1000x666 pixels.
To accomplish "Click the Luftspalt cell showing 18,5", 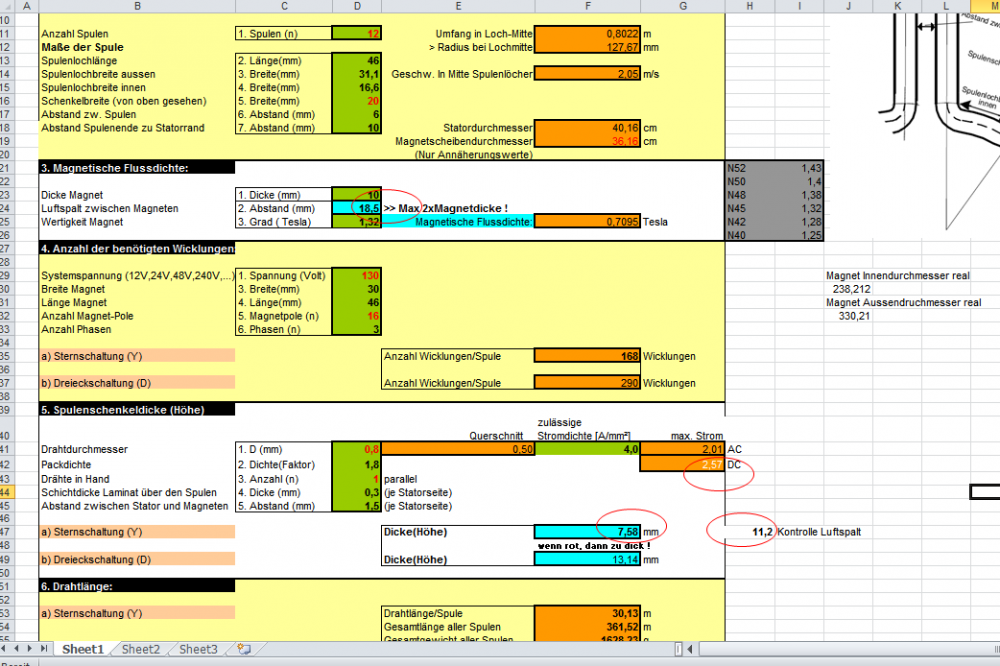I will 357,208.
